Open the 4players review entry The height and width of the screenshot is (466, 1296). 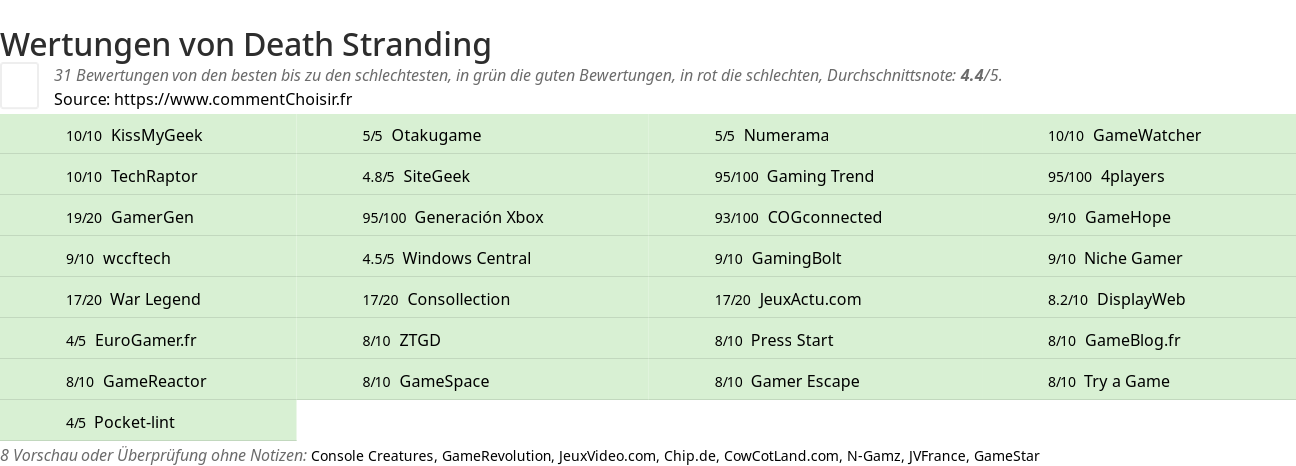(1148, 176)
